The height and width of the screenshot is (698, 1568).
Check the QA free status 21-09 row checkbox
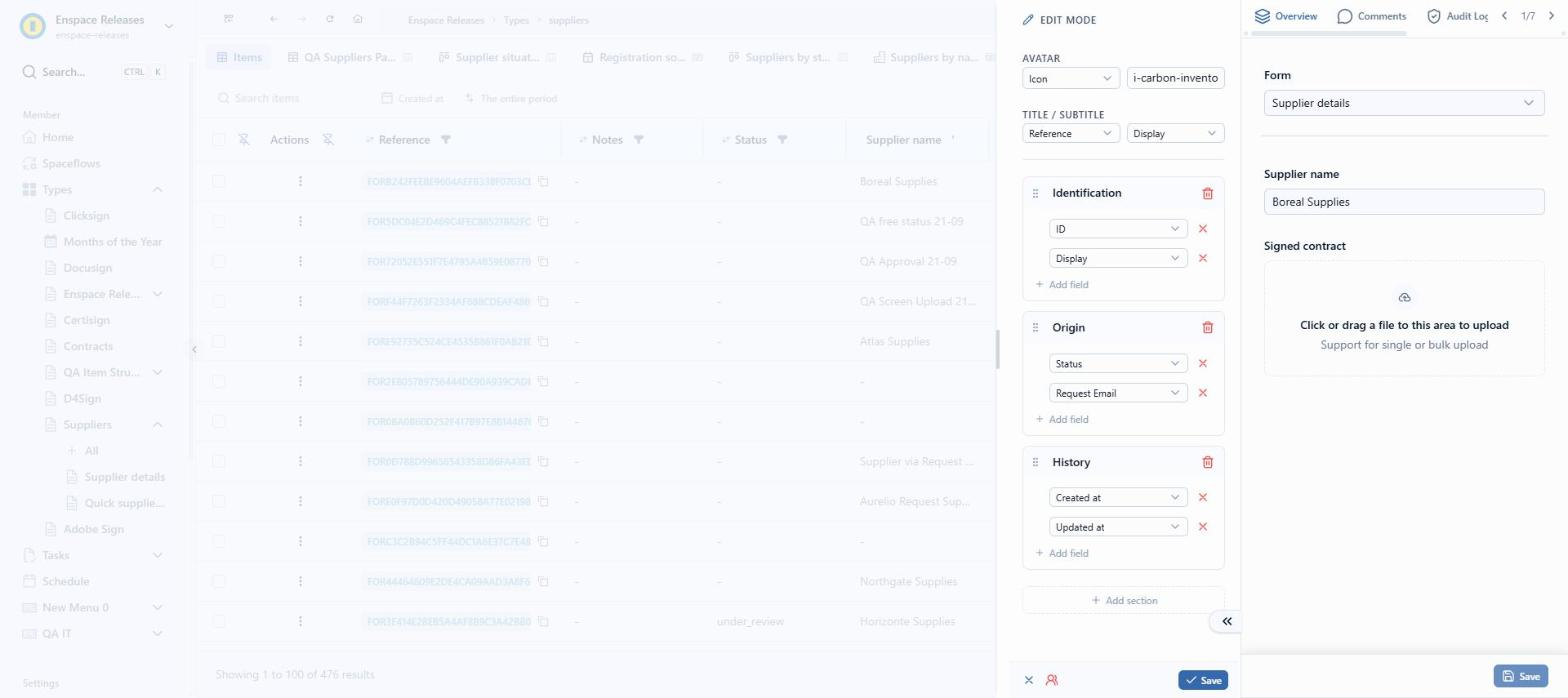click(x=219, y=221)
